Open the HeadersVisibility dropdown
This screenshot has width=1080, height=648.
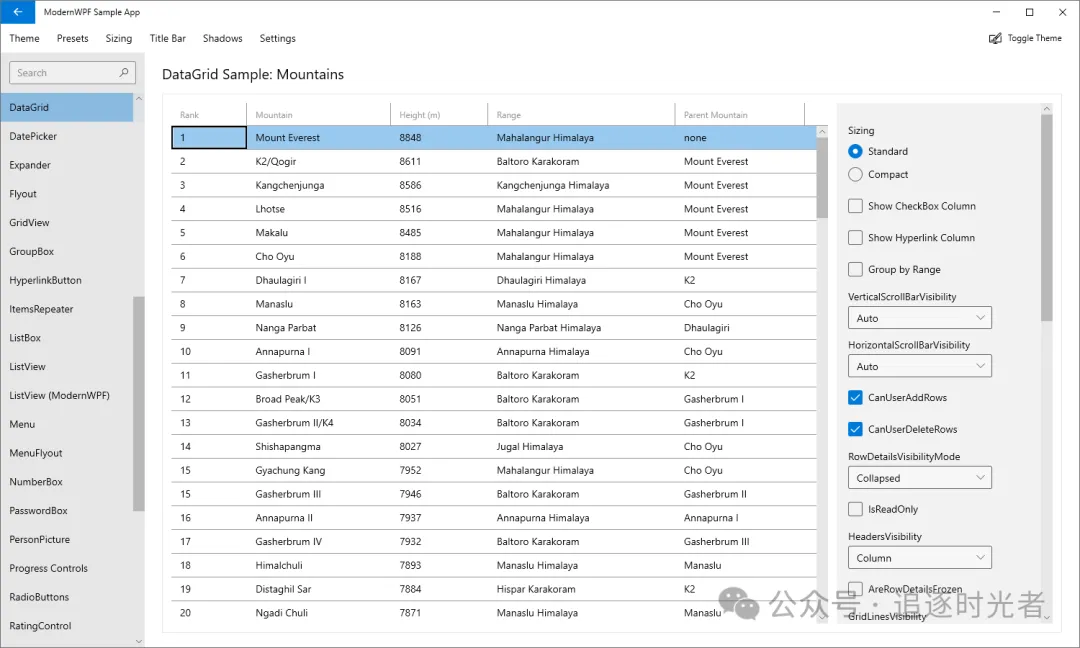tap(919, 557)
